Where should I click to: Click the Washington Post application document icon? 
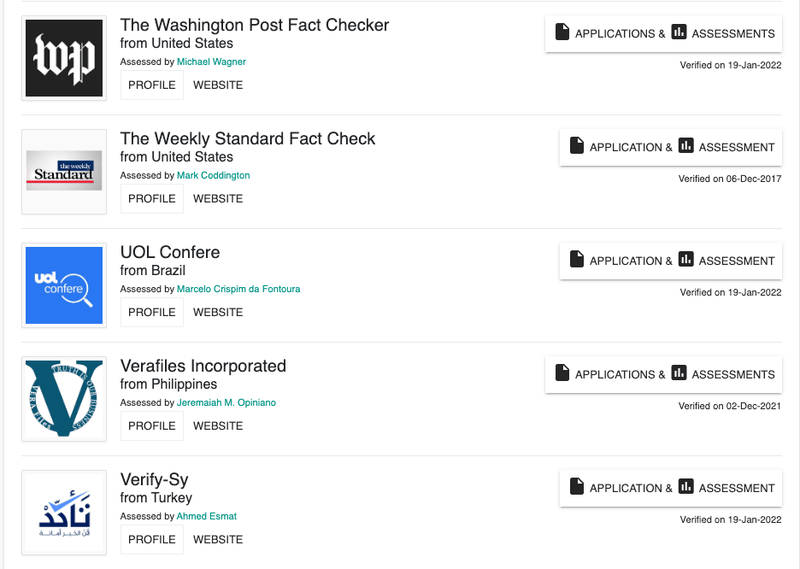pyautogui.click(x=562, y=32)
